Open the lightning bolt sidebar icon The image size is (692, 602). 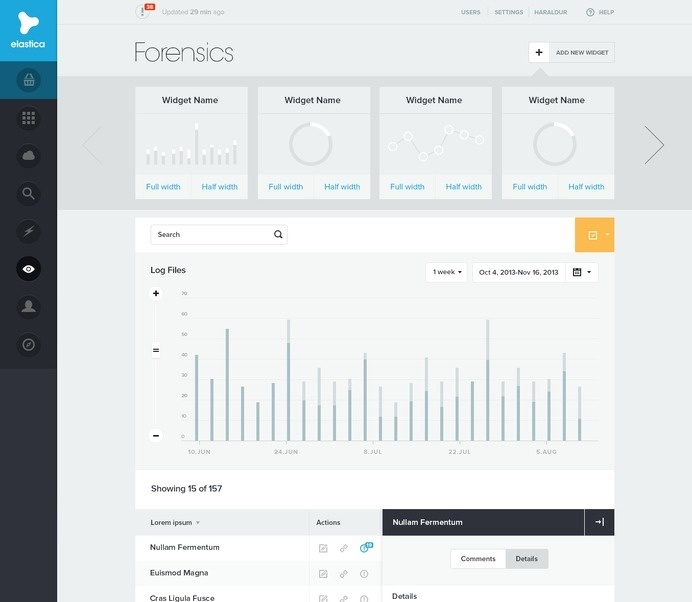tap(29, 231)
